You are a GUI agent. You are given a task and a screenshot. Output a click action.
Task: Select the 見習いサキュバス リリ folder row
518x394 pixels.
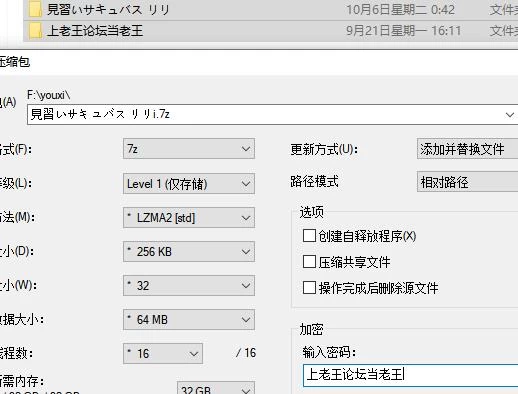(271, 10)
